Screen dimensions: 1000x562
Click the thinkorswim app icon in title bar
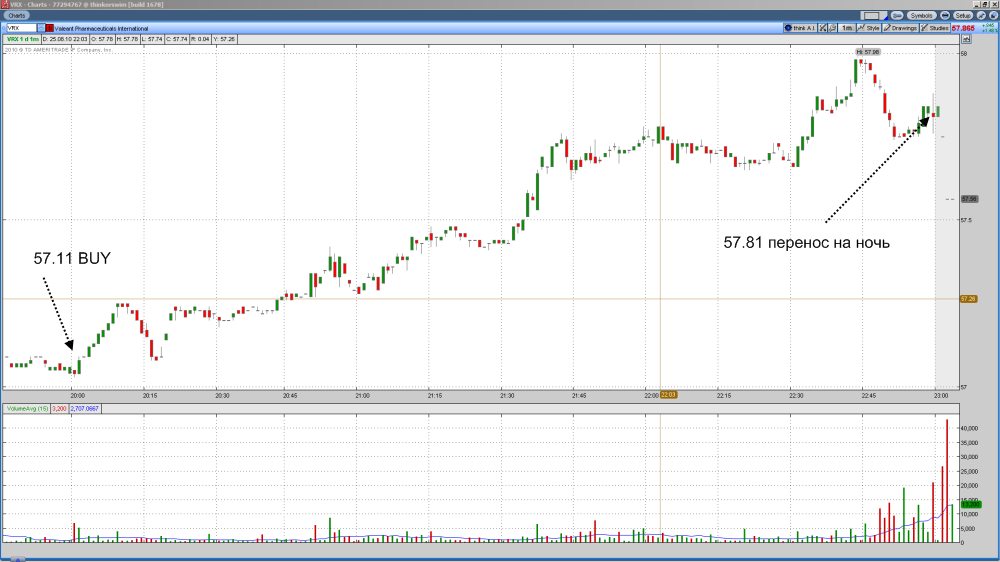pos(4,4)
